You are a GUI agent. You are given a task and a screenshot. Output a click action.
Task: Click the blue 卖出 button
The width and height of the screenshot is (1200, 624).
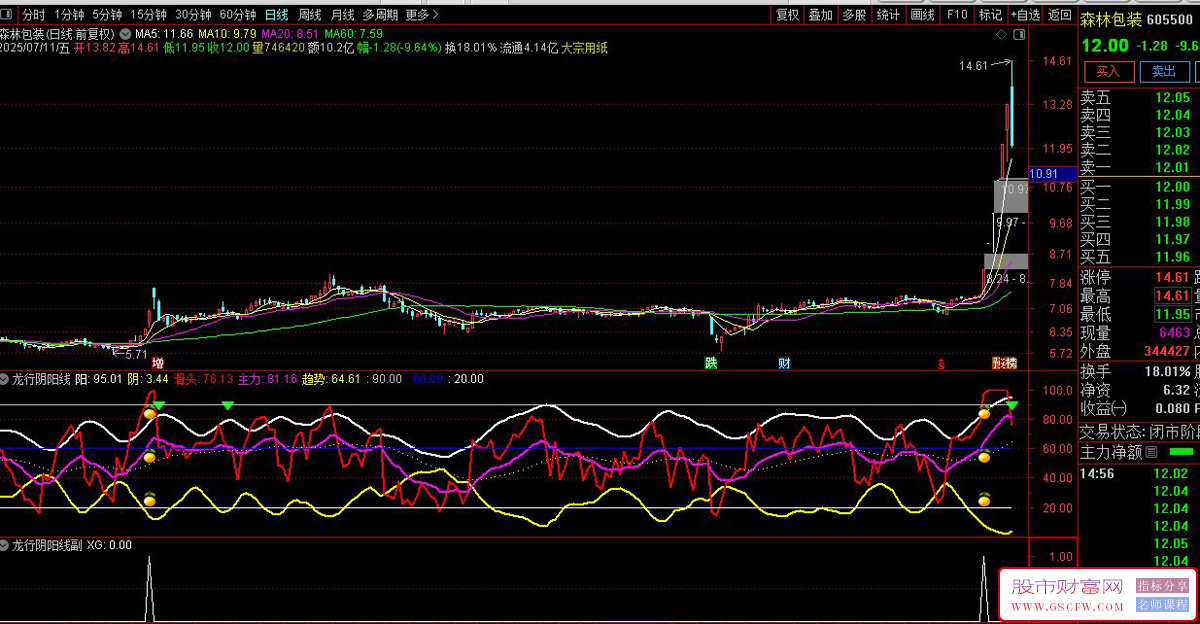[1163, 72]
